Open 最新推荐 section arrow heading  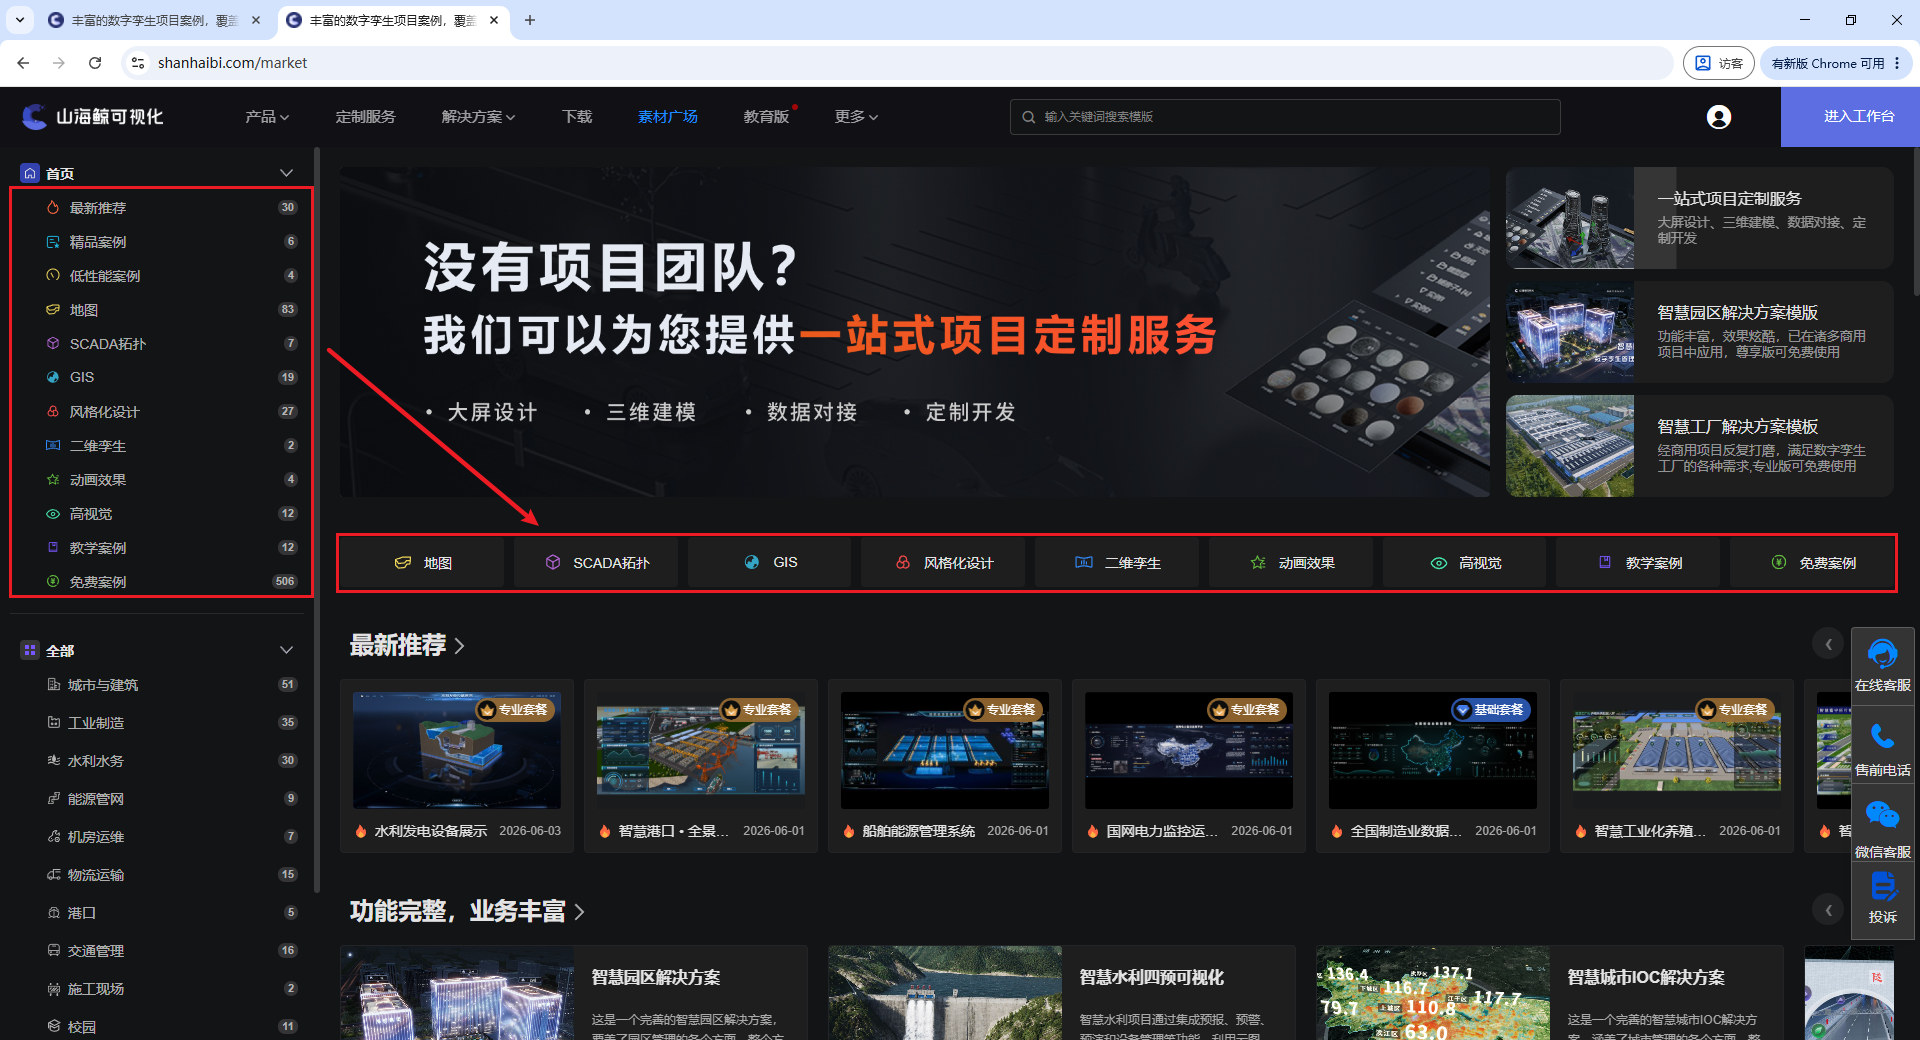[x=407, y=646]
